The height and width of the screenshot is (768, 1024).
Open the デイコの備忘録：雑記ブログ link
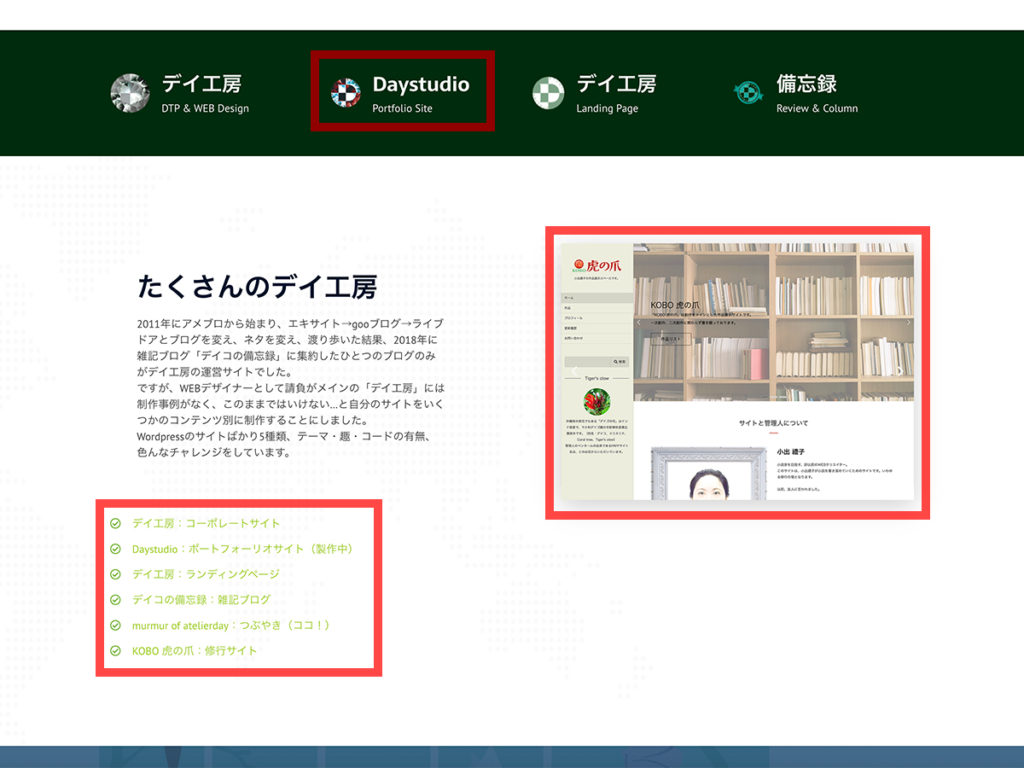(x=201, y=600)
